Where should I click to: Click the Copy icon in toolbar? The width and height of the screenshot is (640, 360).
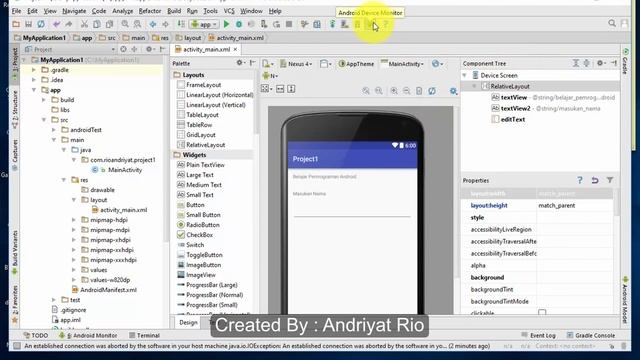(97, 24)
